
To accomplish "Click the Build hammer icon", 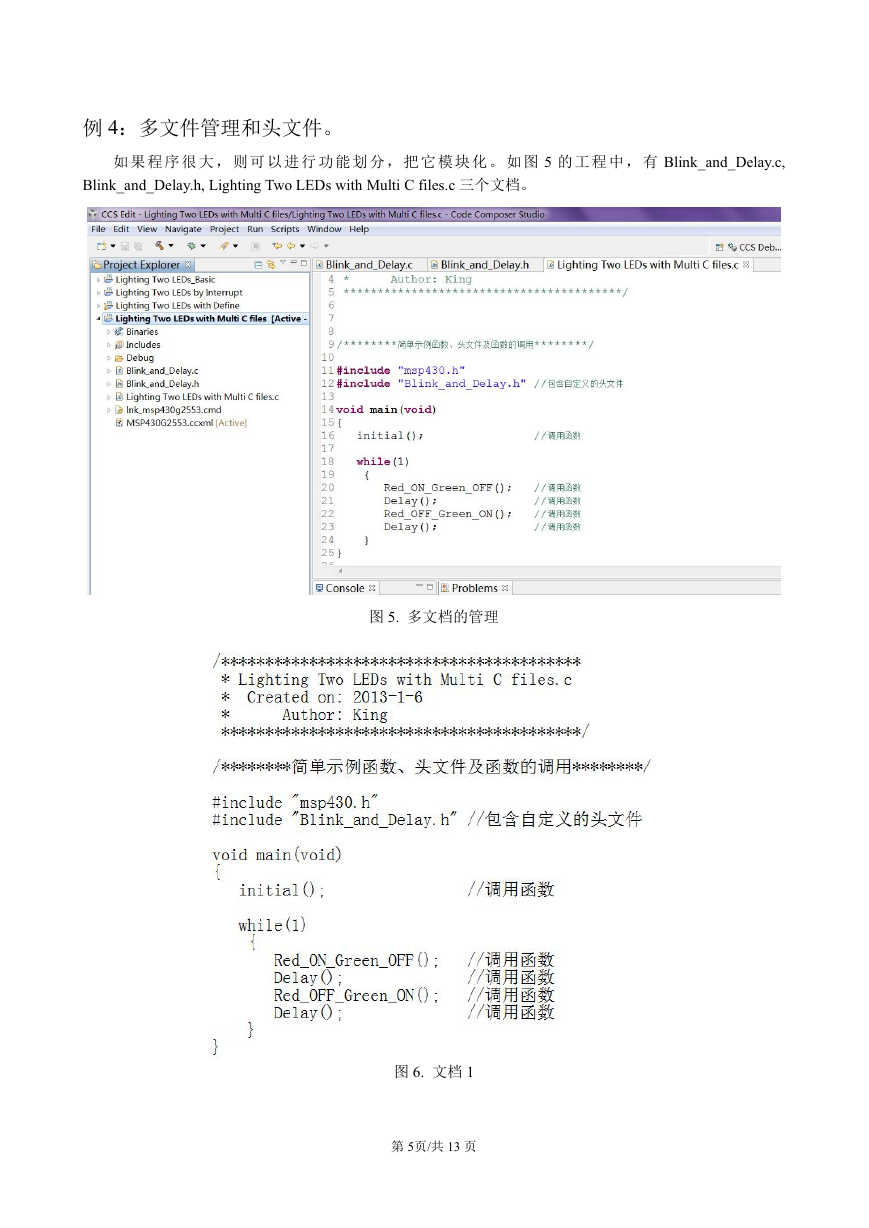I will [x=159, y=246].
